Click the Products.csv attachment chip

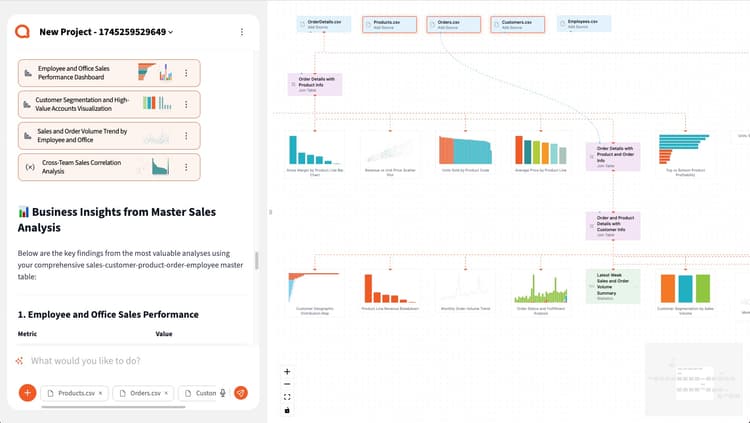tap(75, 393)
